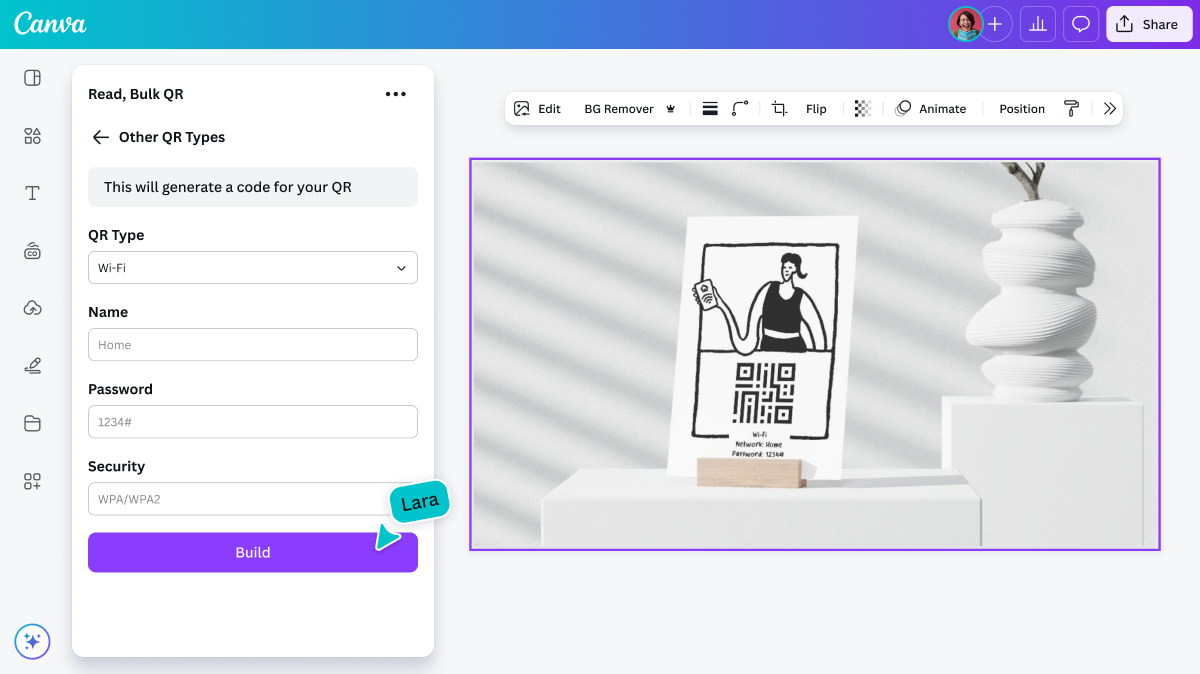Open the Design templates sidebar icon
1200x674 pixels.
pos(32,78)
